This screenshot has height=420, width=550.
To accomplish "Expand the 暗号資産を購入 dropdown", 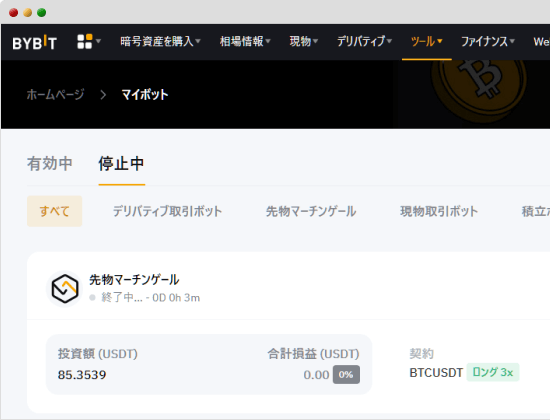I will pyautogui.click(x=160, y=41).
